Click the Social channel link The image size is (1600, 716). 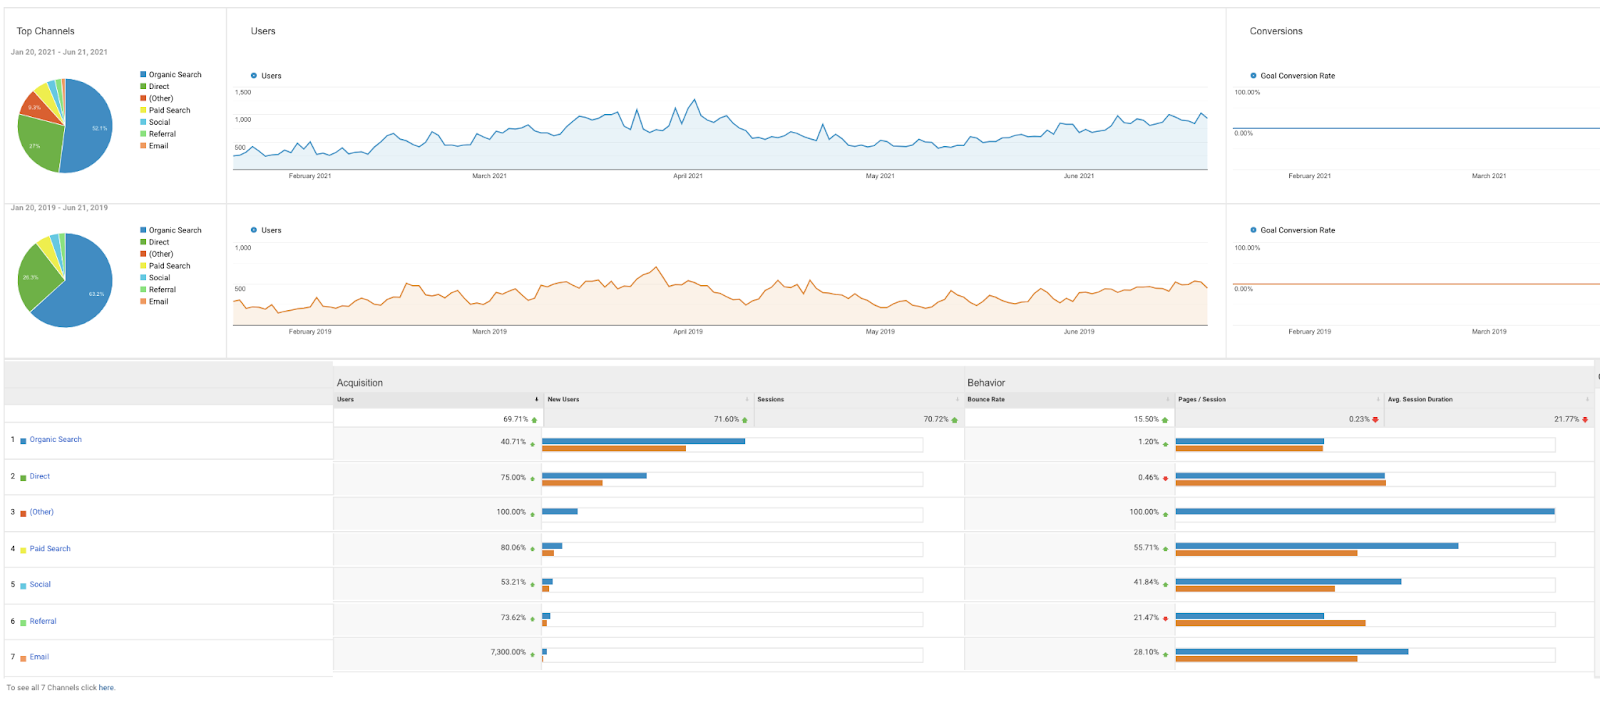[x=40, y=585]
